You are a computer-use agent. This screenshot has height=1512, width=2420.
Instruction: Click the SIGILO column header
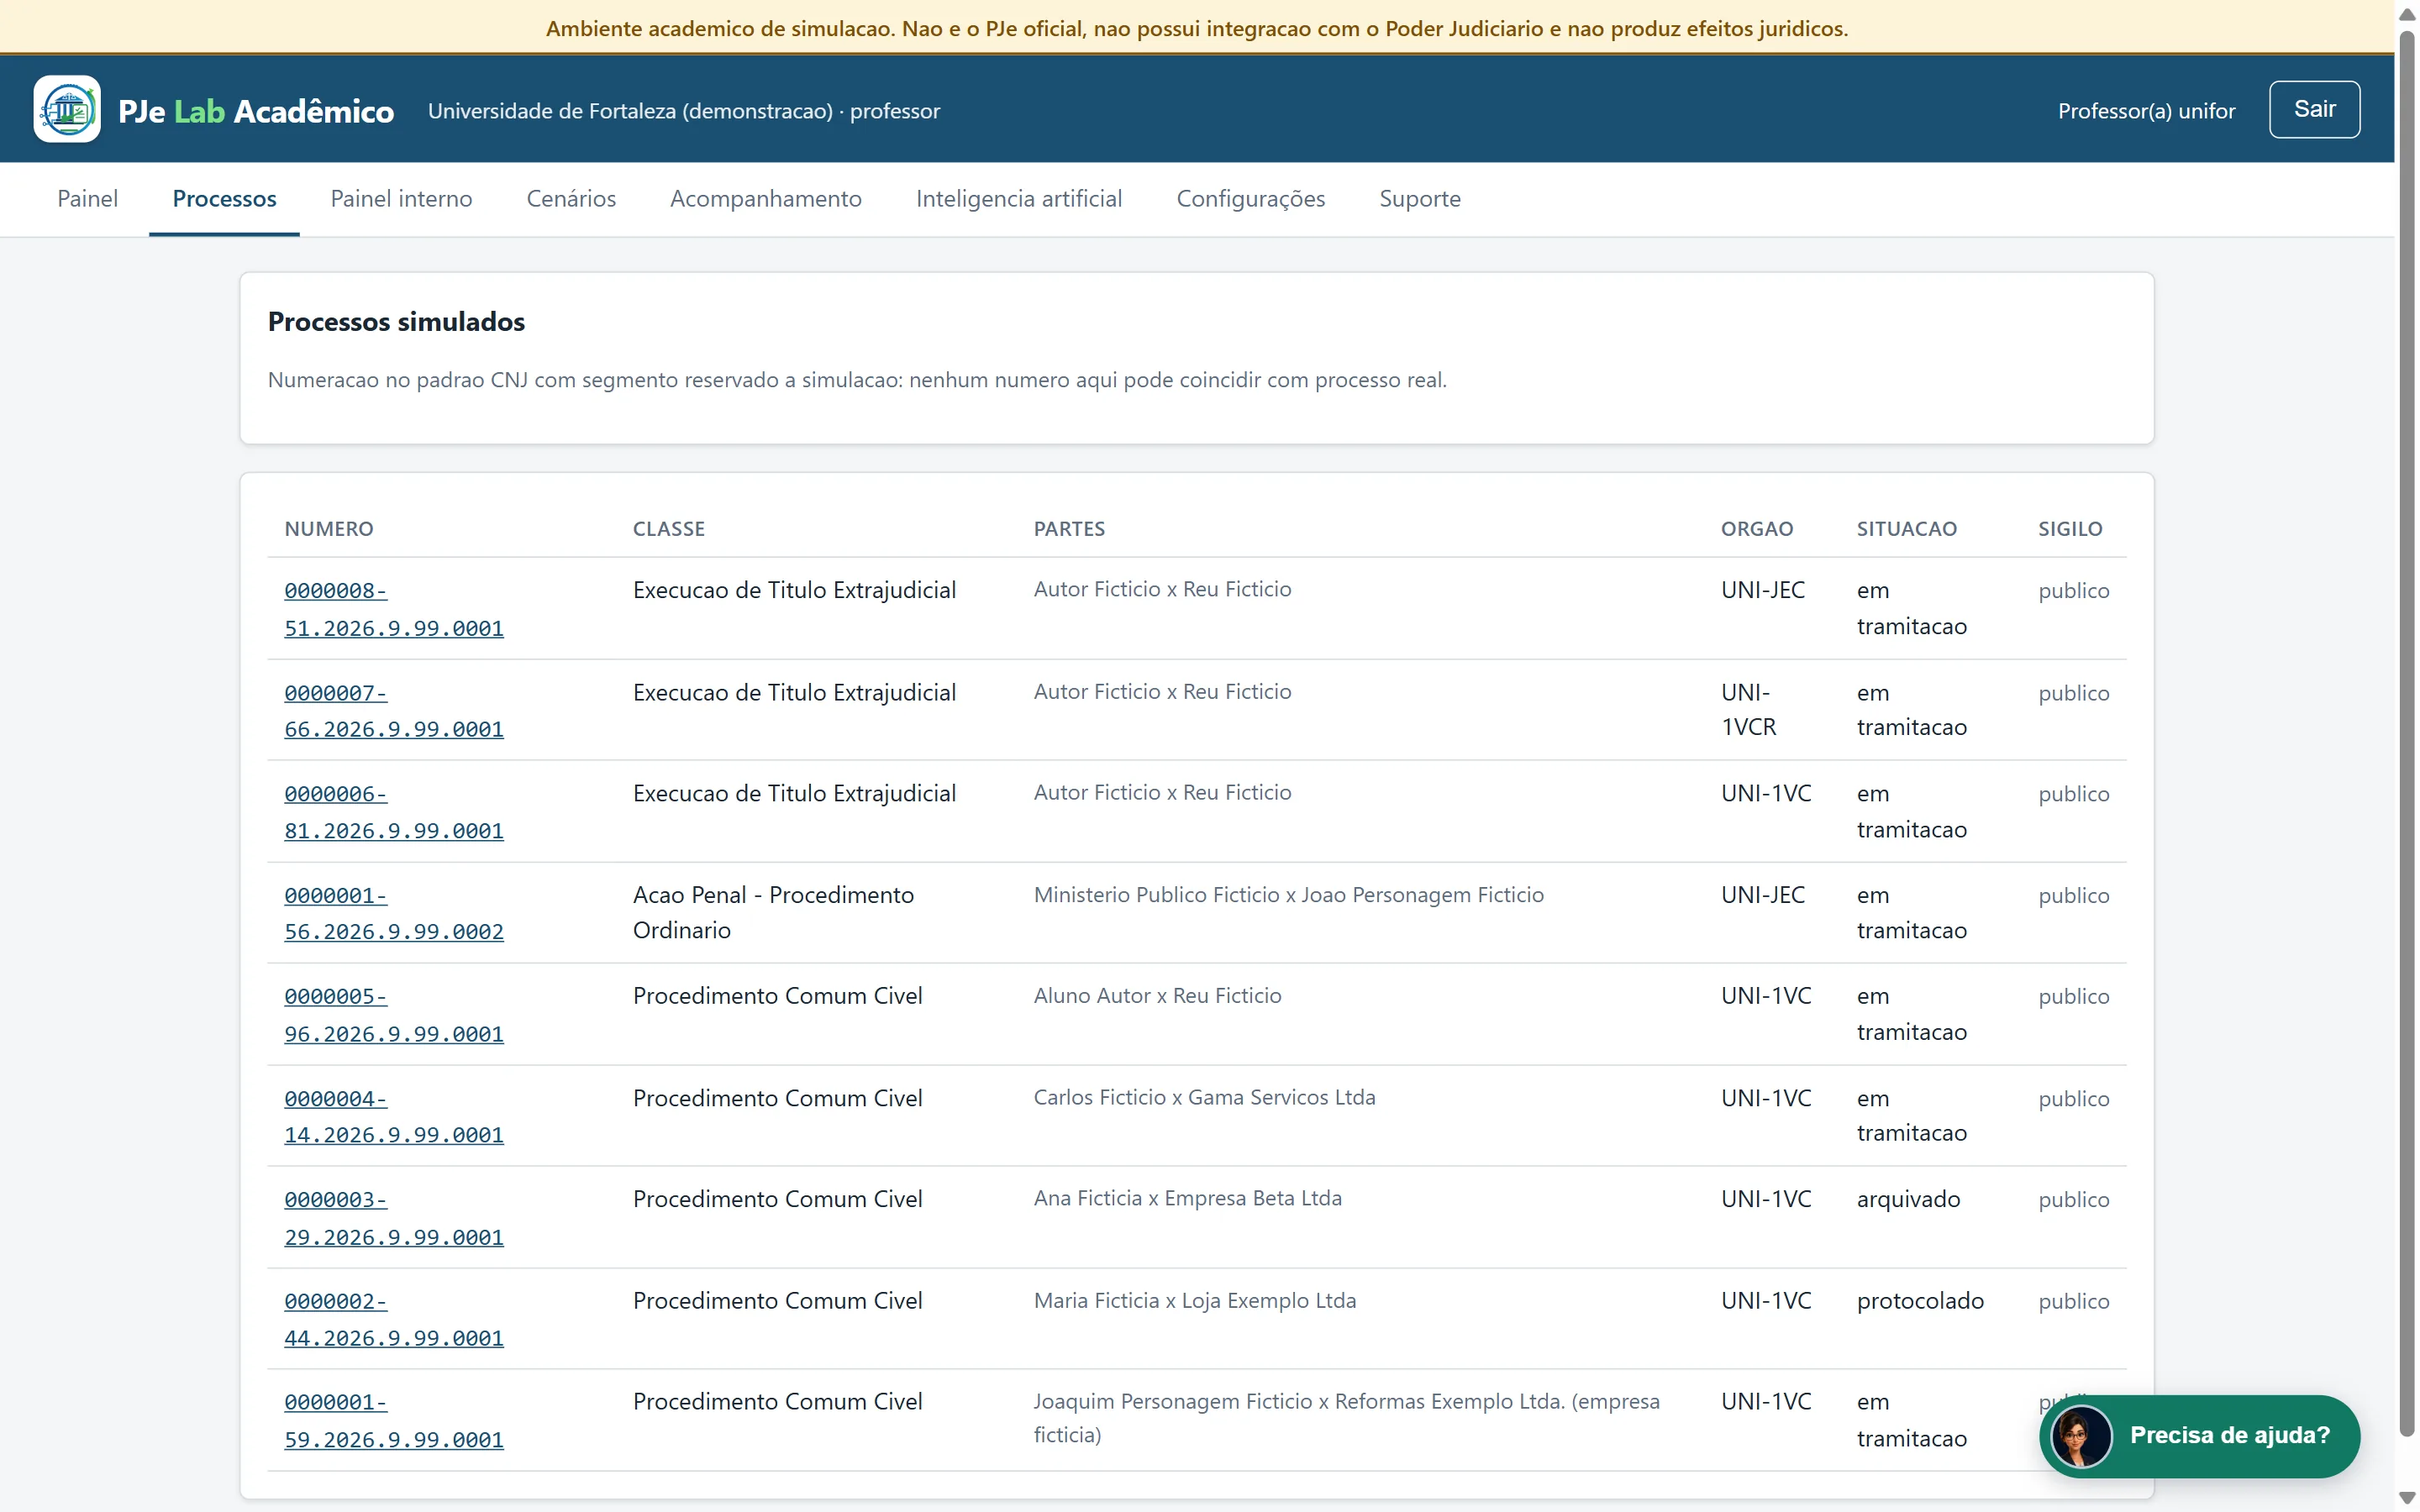(2070, 529)
